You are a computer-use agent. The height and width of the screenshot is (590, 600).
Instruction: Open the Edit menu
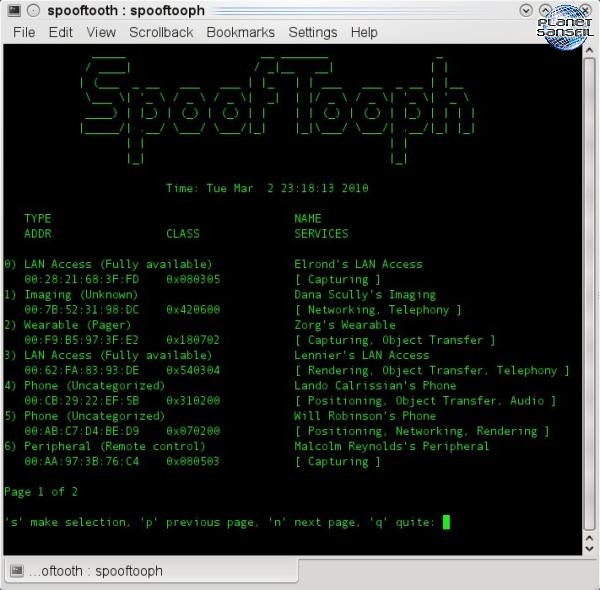click(x=61, y=32)
